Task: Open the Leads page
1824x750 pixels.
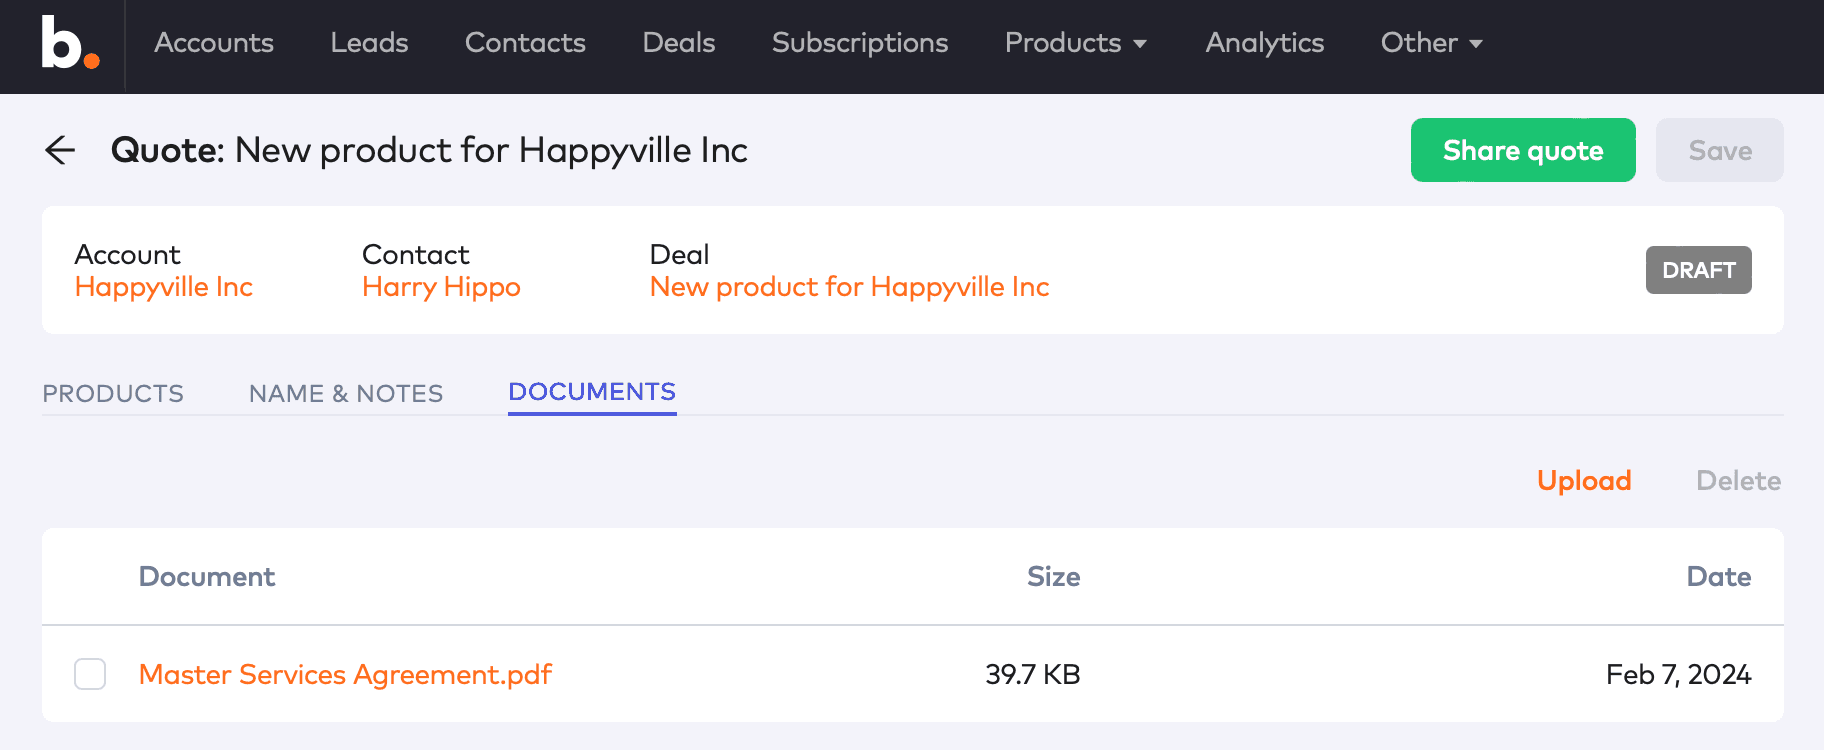Action: 369,43
